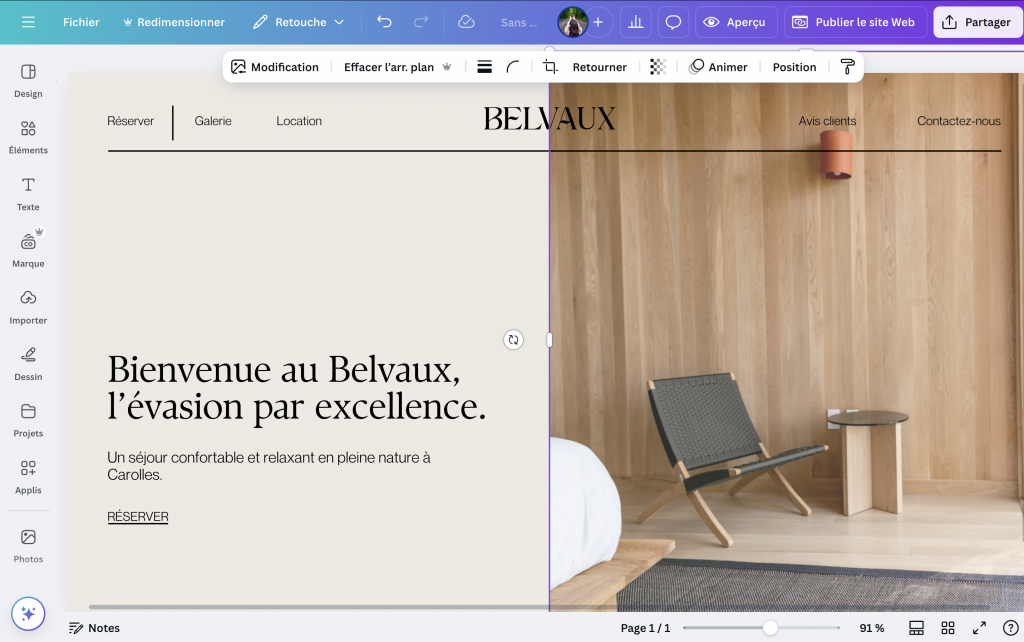Open the Applis panel in the sidebar

[x=28, y=475]
